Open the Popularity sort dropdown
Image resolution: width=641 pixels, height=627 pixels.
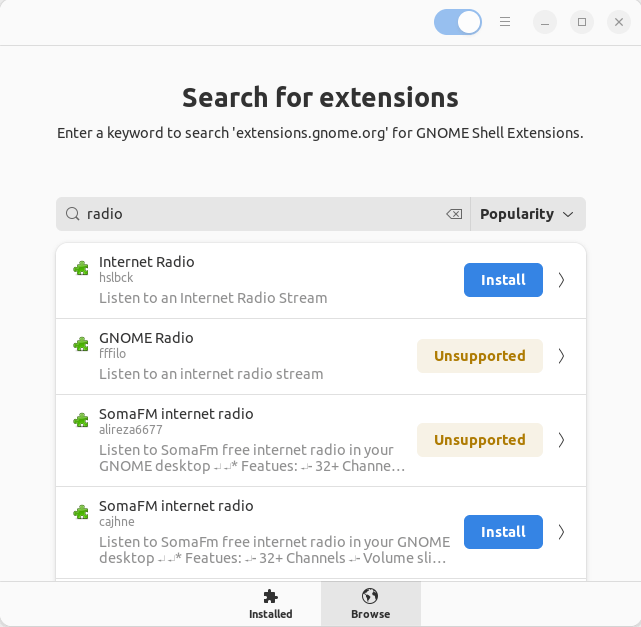pyautogui.click(x=528, y=214)
